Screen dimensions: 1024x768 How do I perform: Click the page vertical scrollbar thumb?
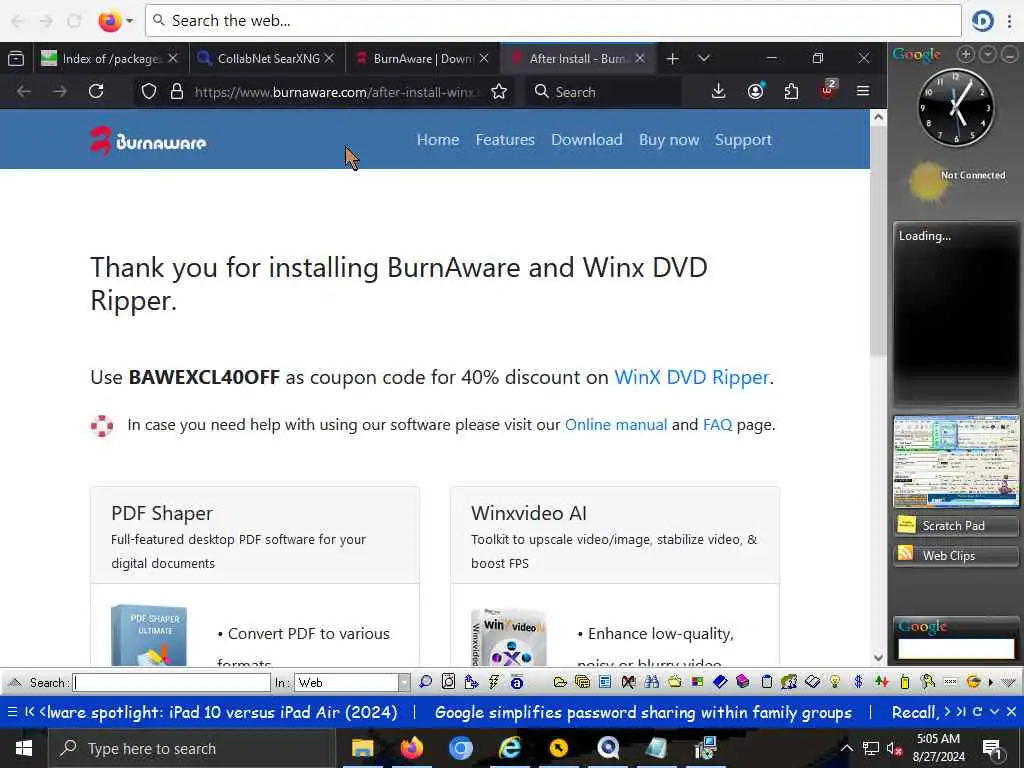[x=878, y=242]
